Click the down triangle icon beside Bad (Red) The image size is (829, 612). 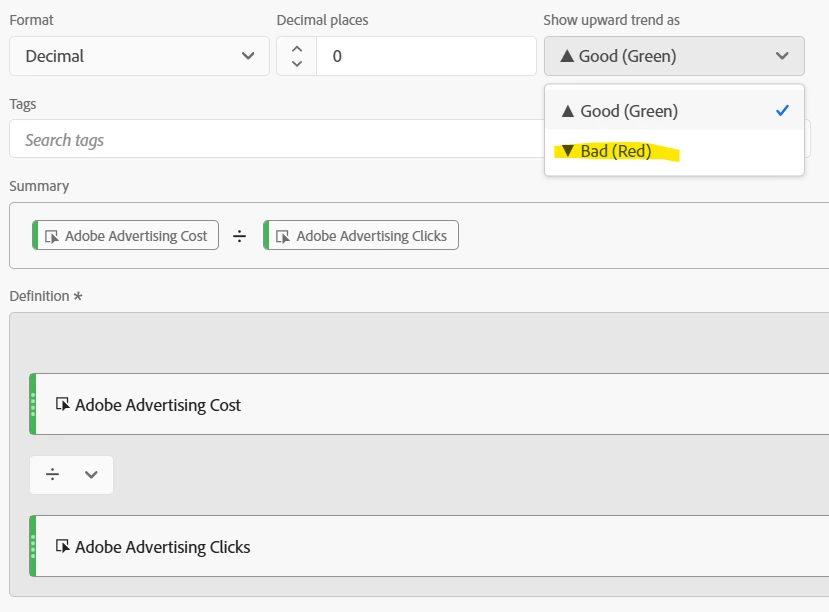[568, 151]
